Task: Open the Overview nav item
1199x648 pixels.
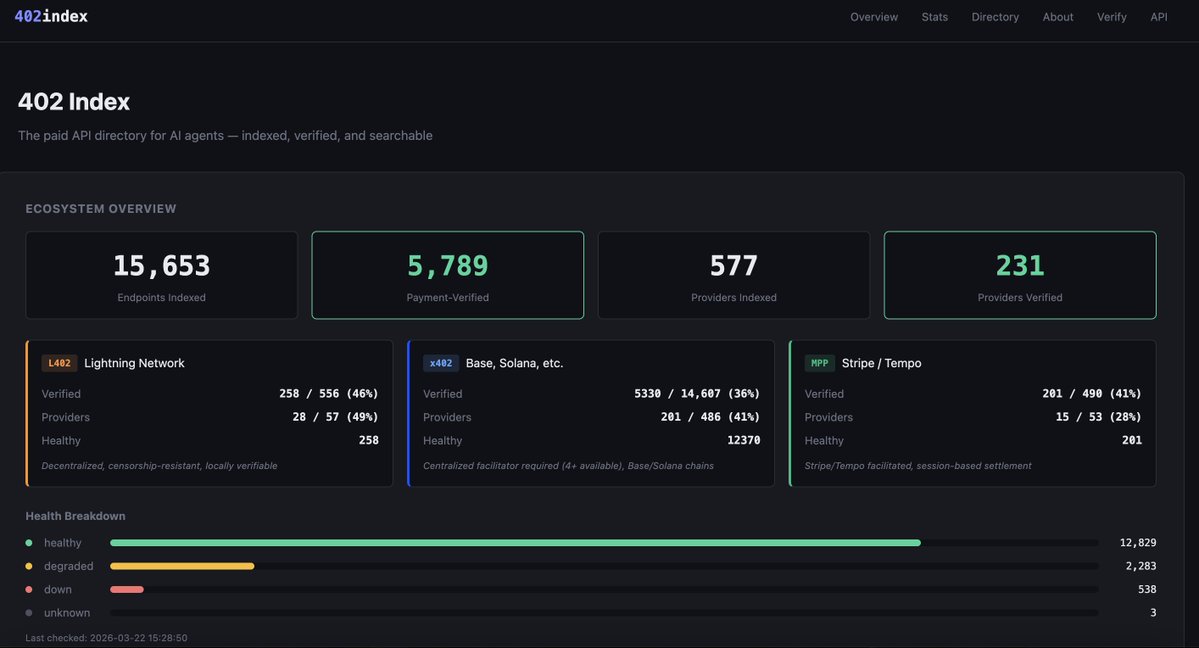Action: pyautogui.click(x=874, y=17)
